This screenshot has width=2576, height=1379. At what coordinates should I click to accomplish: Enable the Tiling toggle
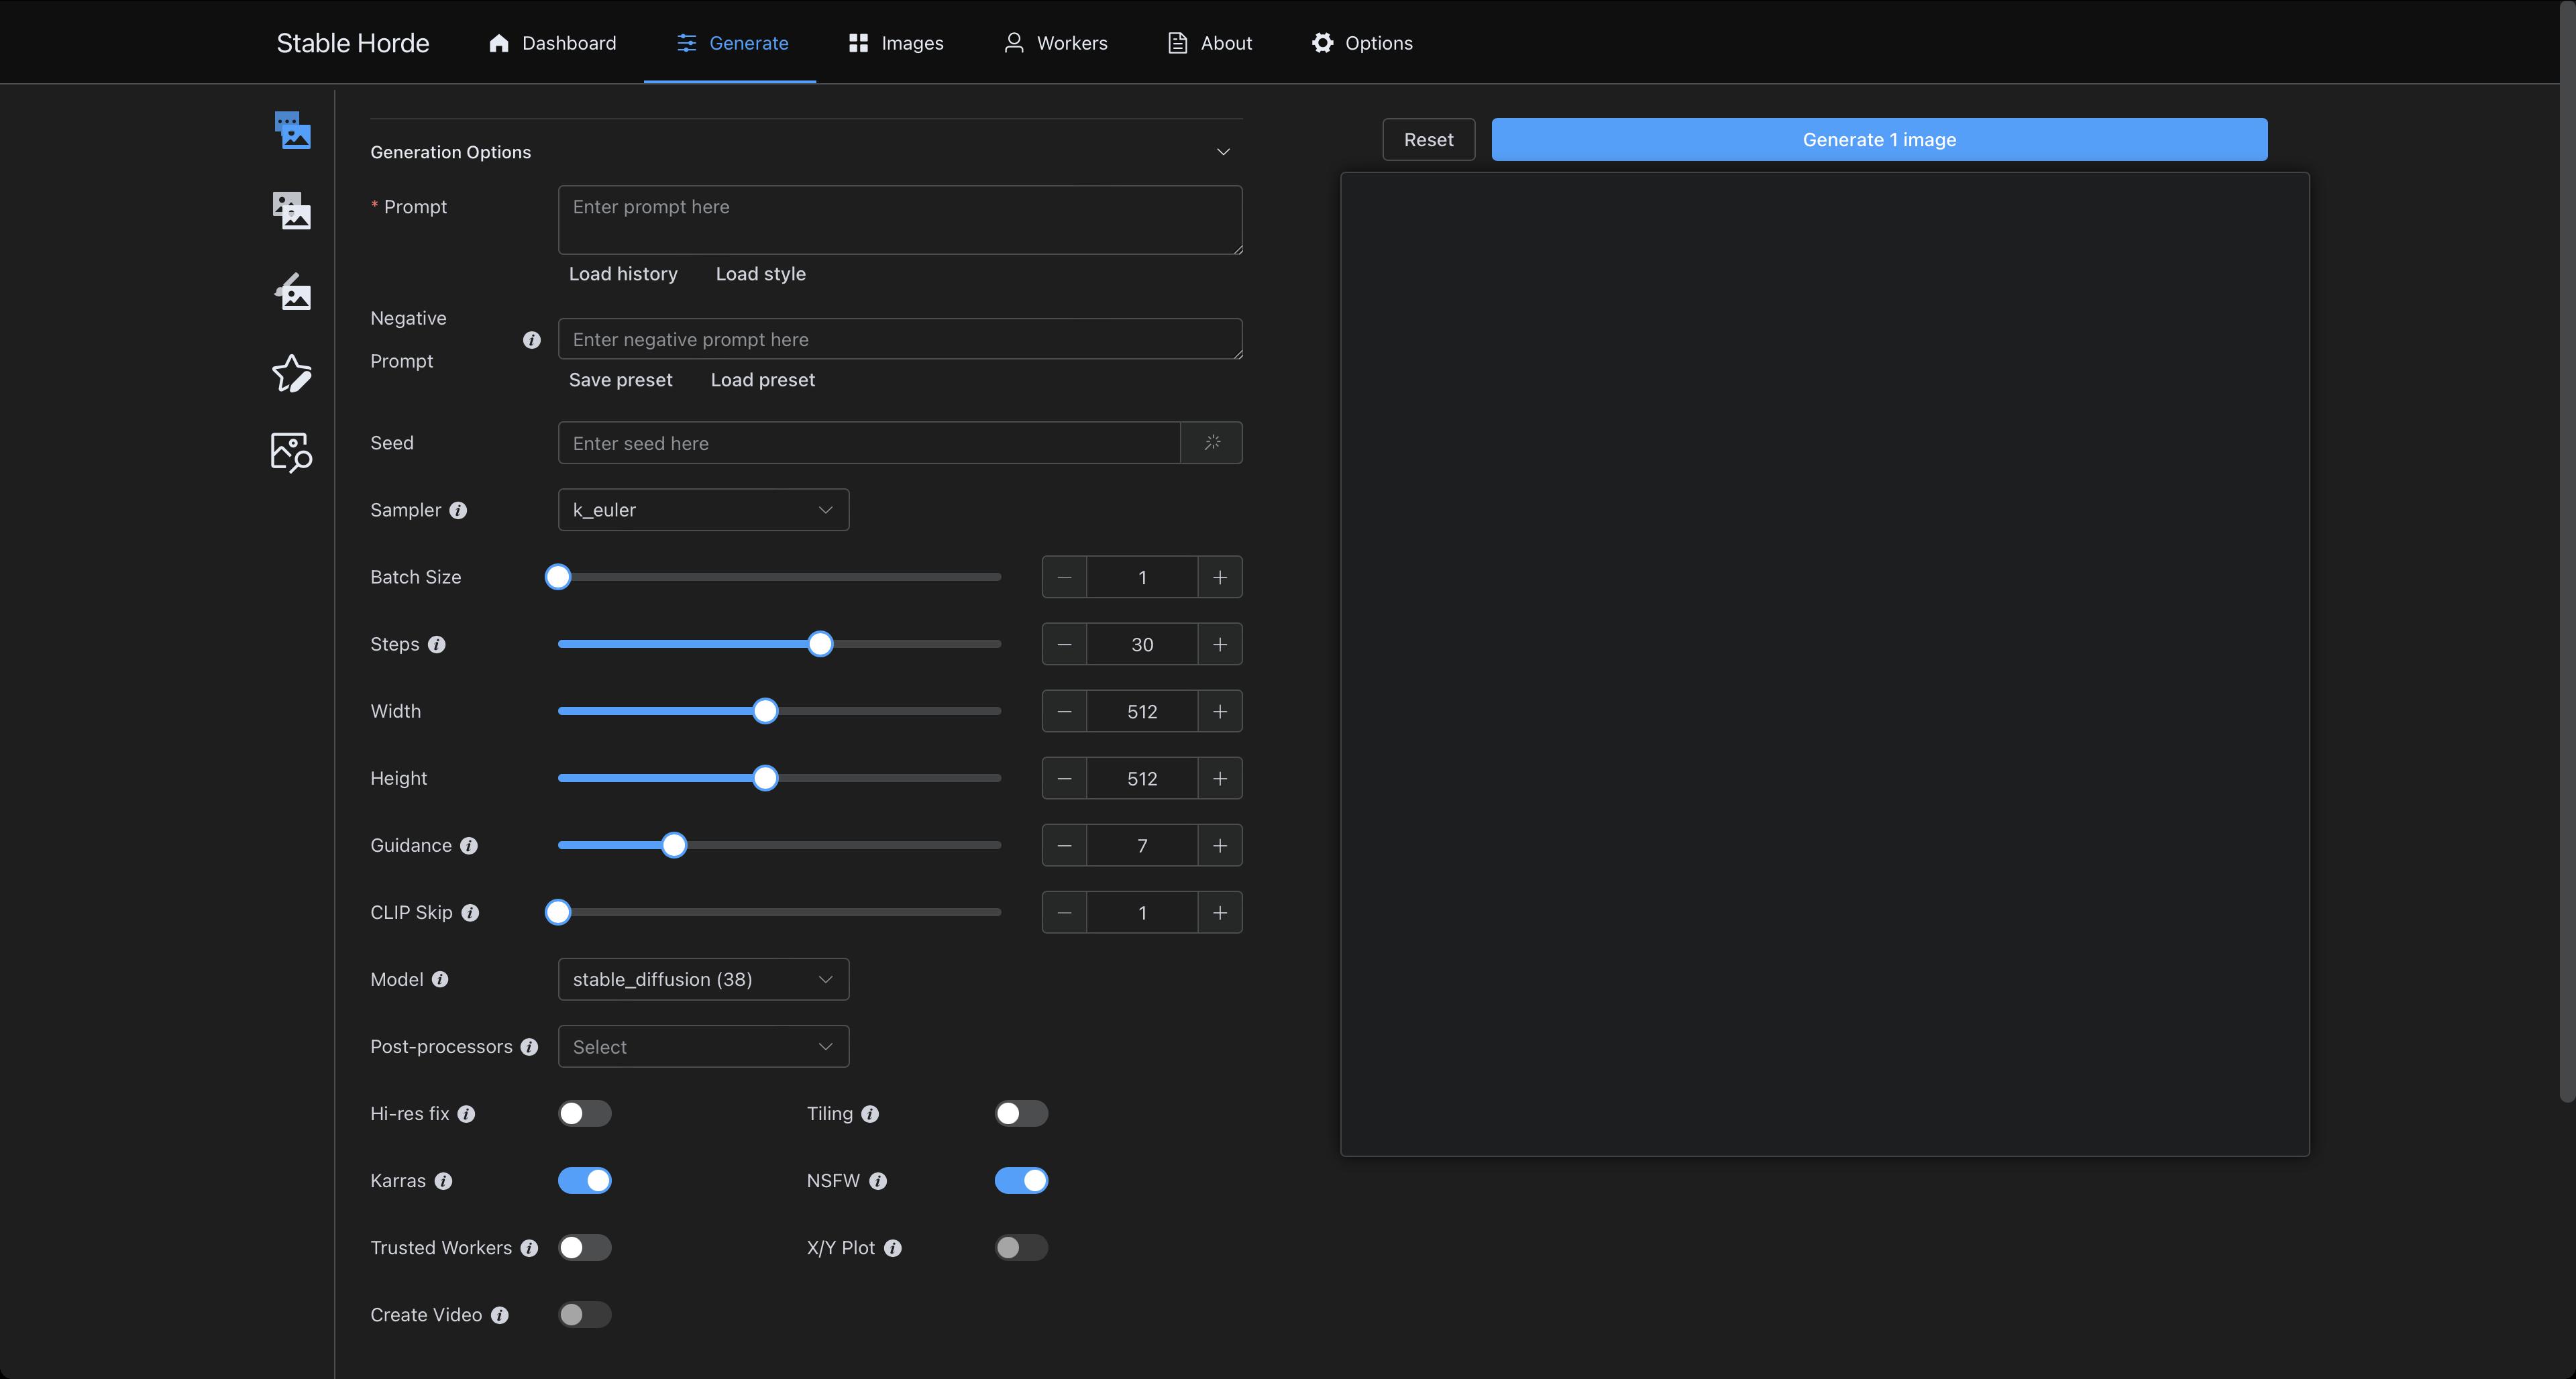(1021, 1114)
